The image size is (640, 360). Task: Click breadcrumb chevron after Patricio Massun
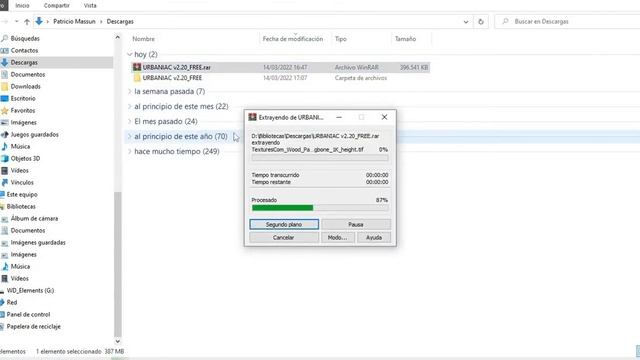point(101,22)
